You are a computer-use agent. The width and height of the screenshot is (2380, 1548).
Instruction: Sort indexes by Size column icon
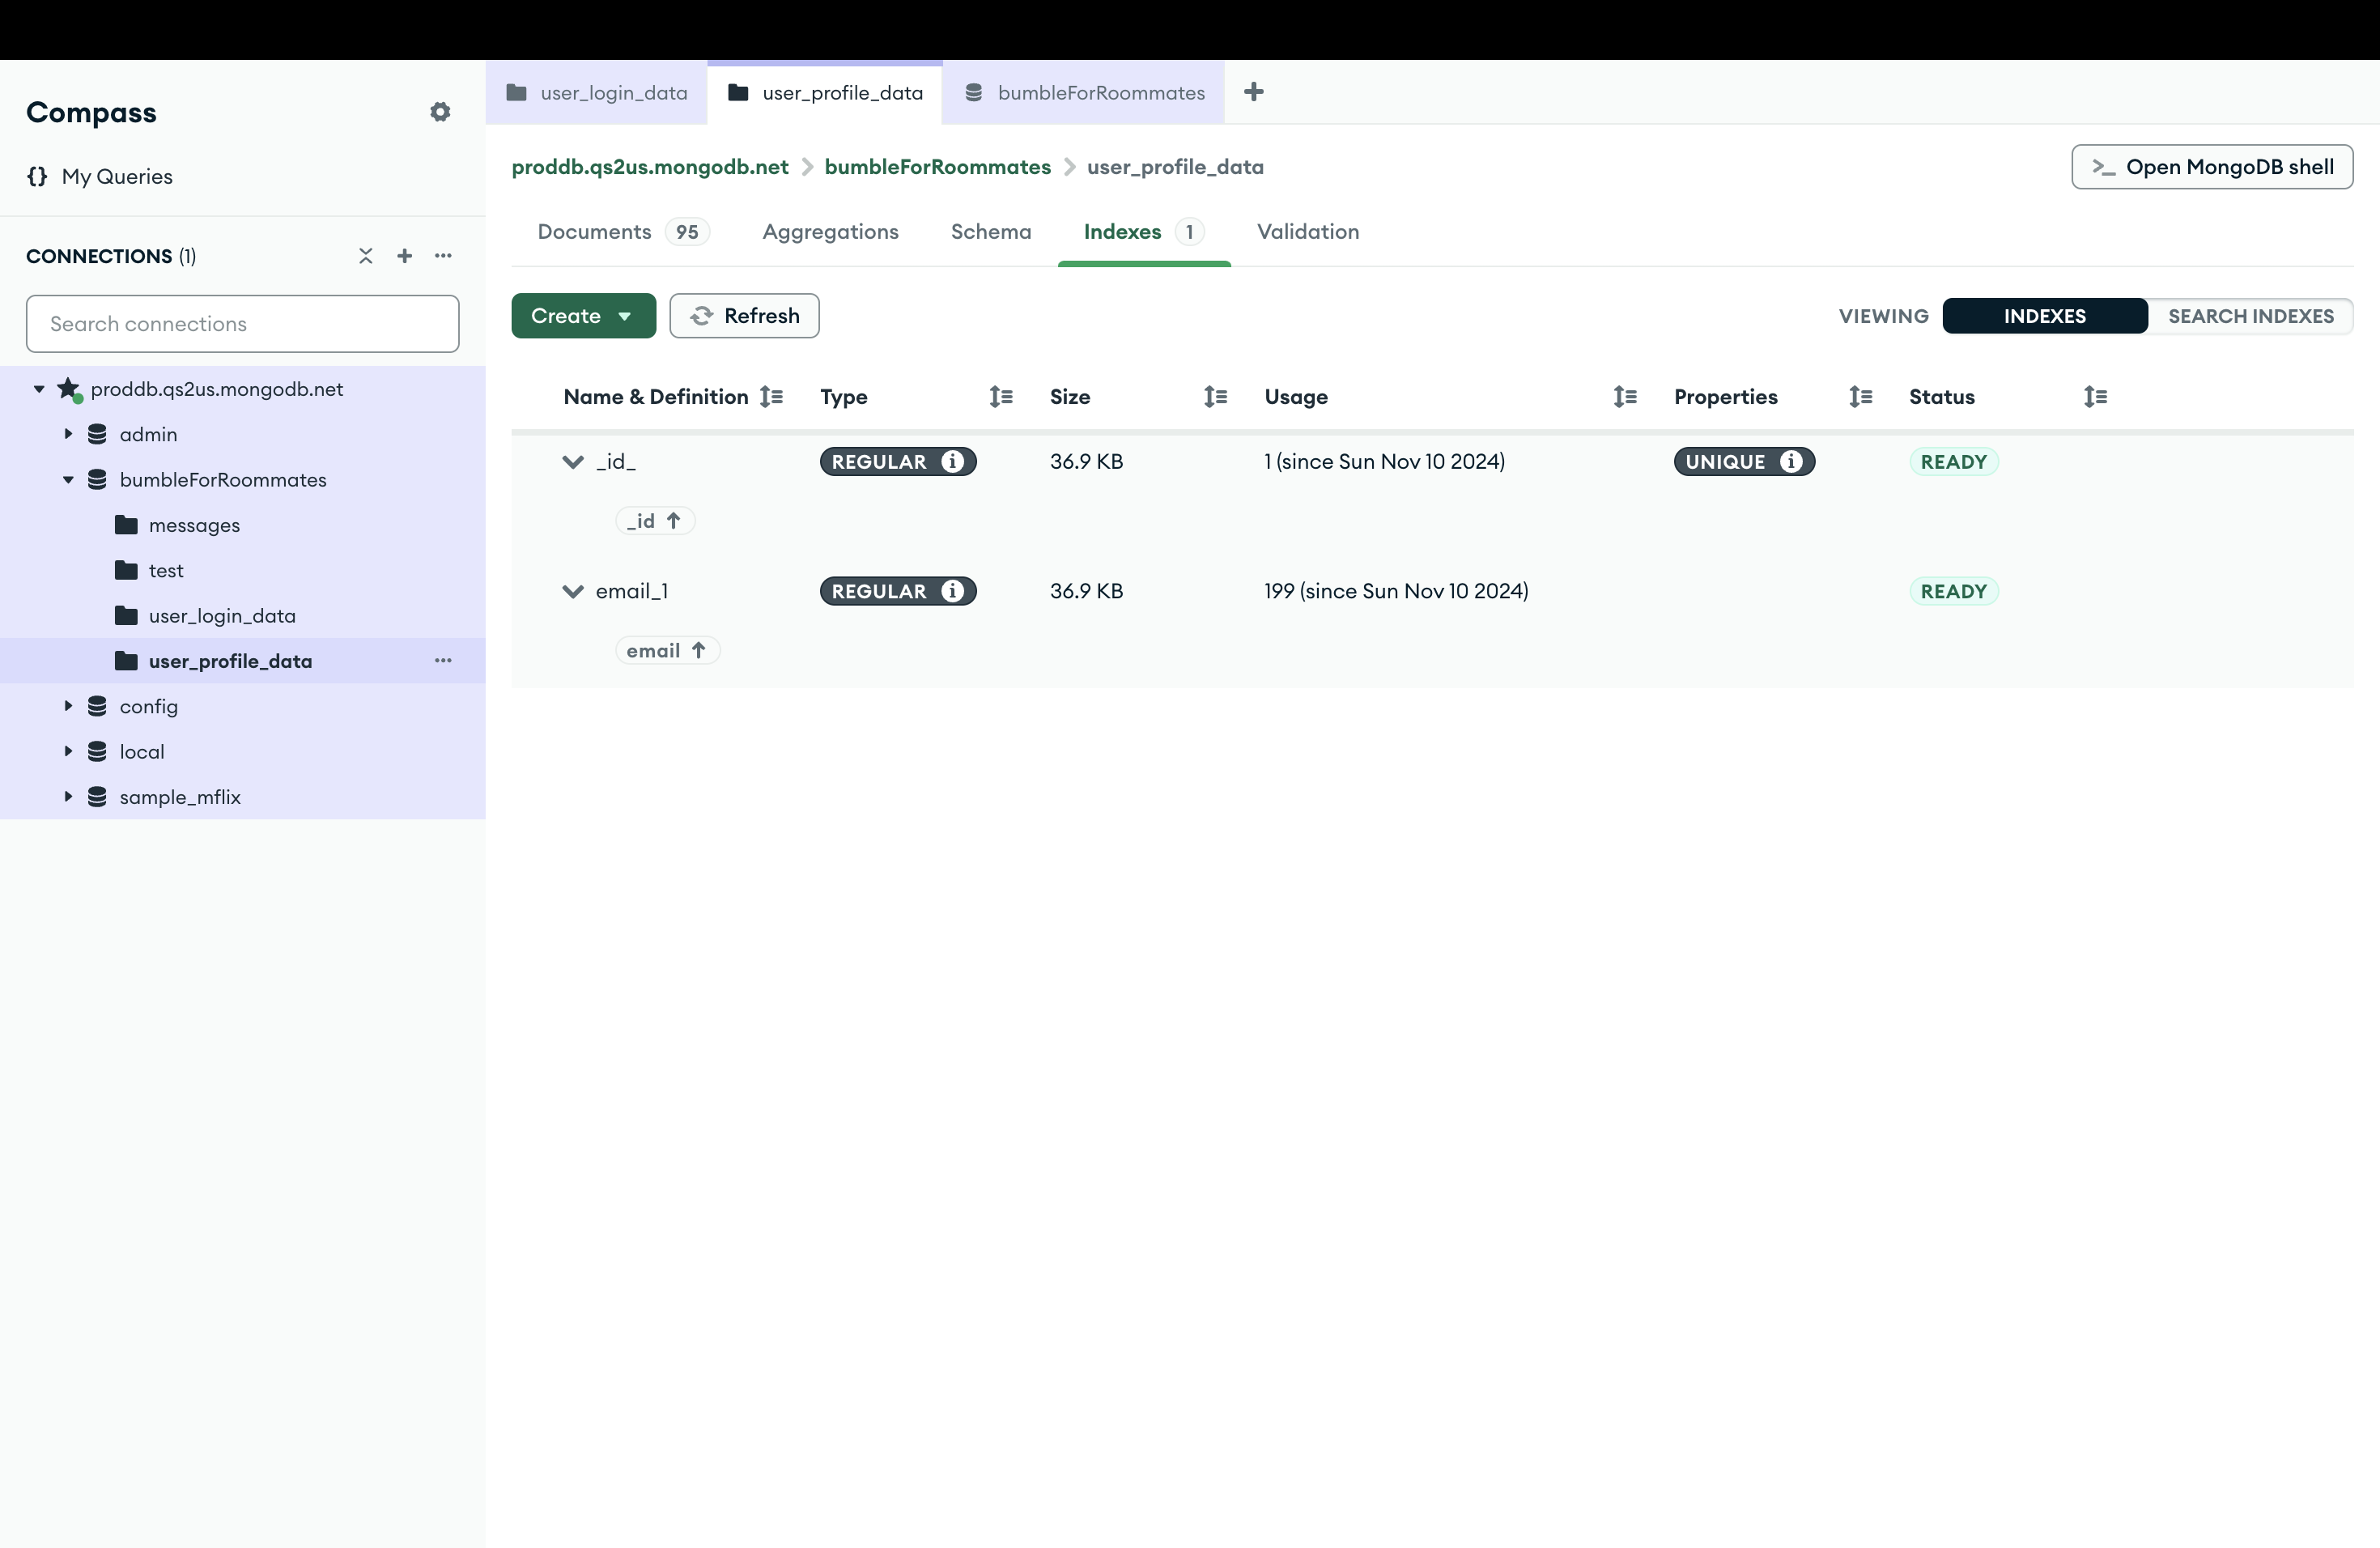pyautogui.click(x=1215, y=397)
